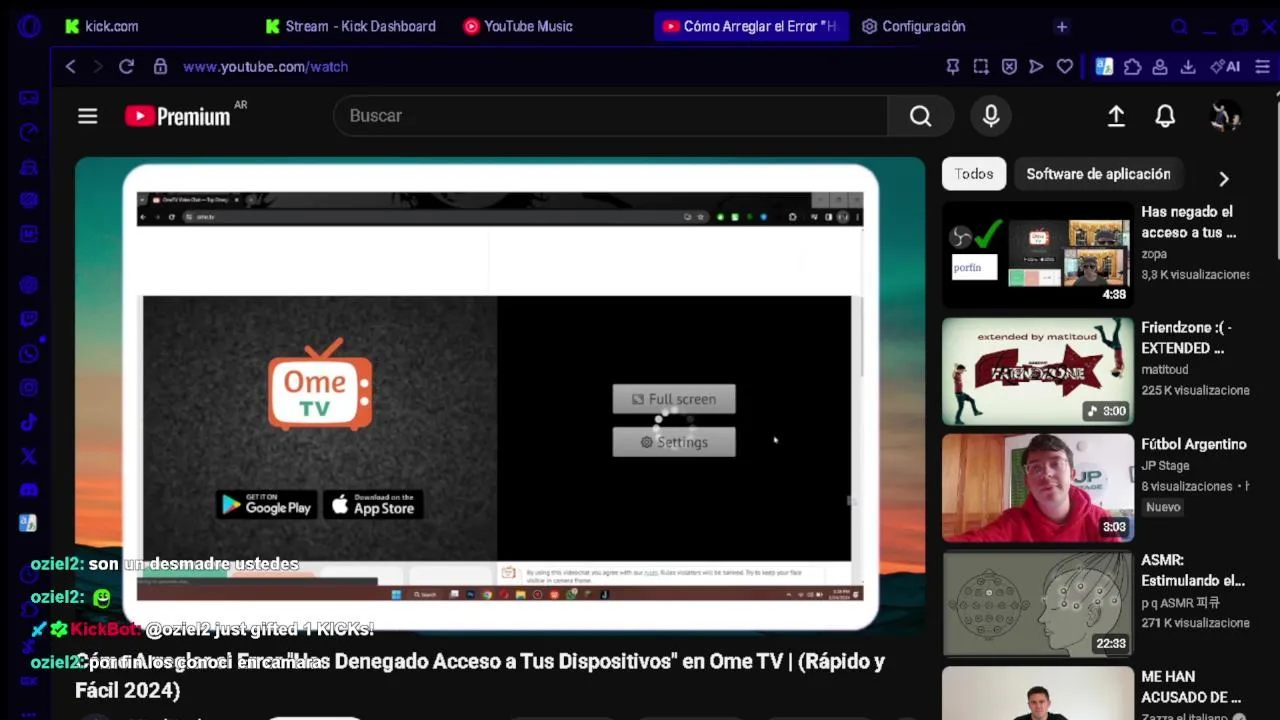
Task: Select the Software de aplicación chip
Action: click(1098, 174)
